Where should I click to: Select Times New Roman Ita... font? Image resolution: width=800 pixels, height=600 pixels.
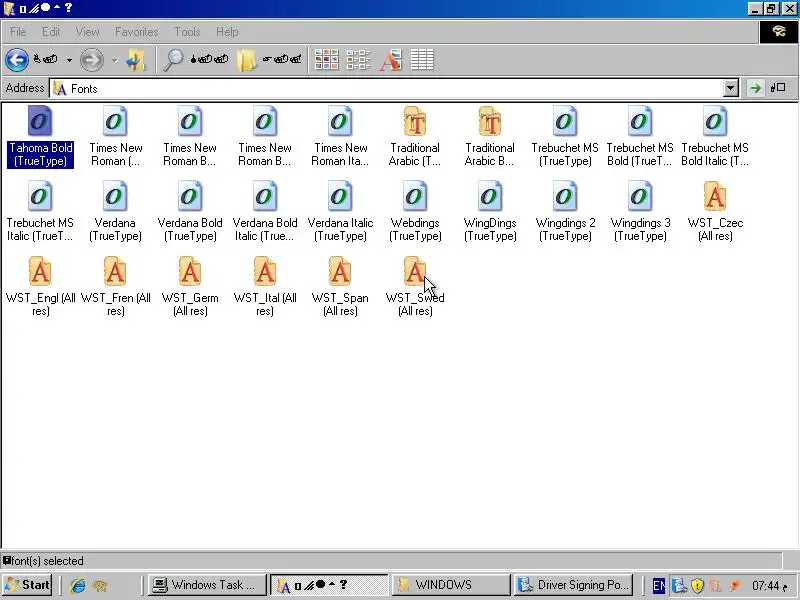tap(340, 136)
